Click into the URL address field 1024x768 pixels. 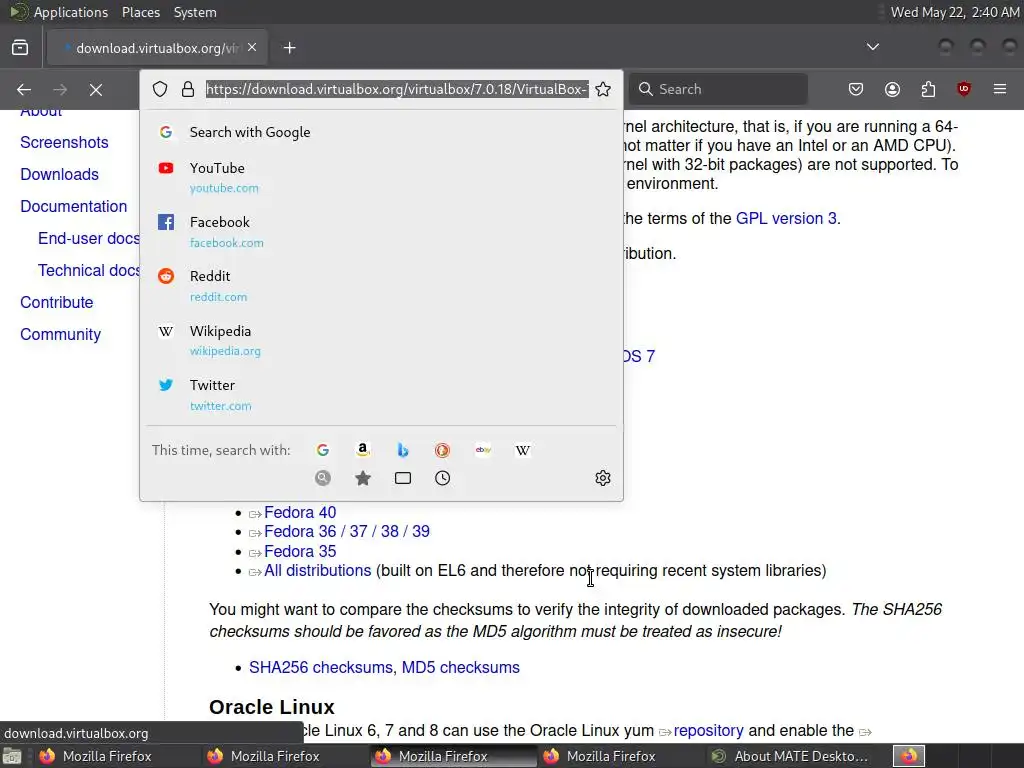tap(397, 89)
